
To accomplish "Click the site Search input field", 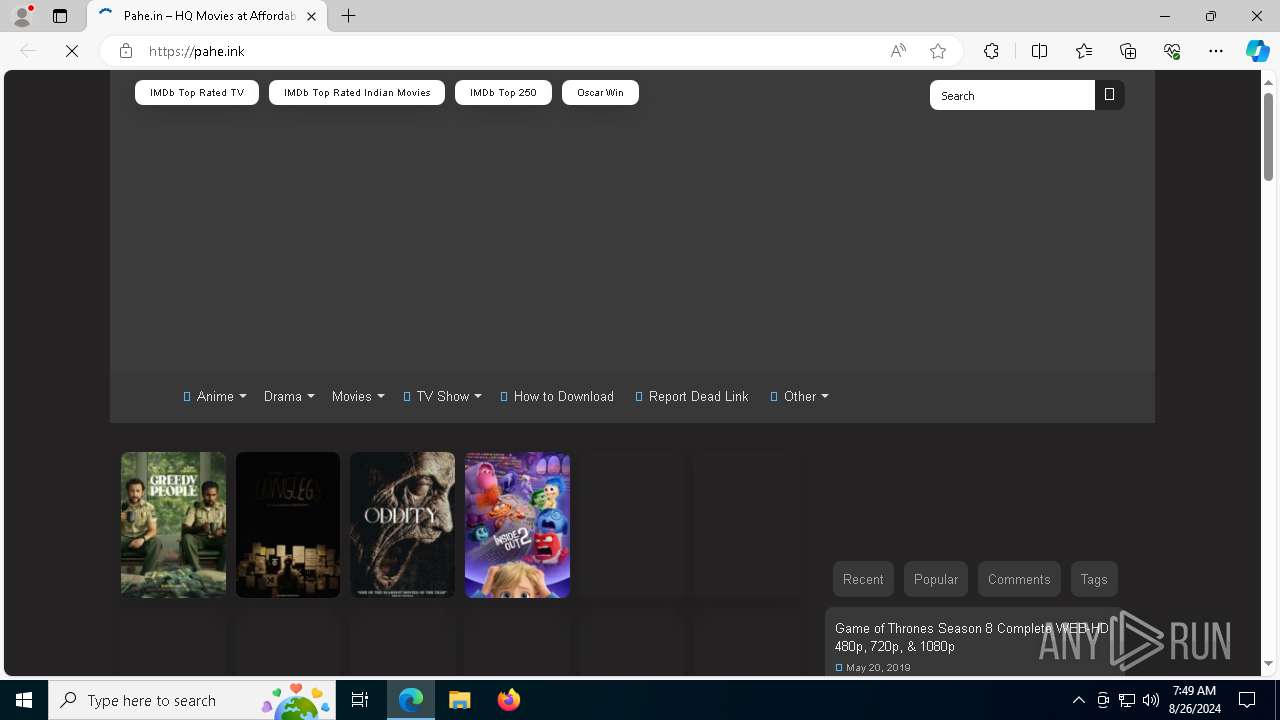I will [1012, 95].
